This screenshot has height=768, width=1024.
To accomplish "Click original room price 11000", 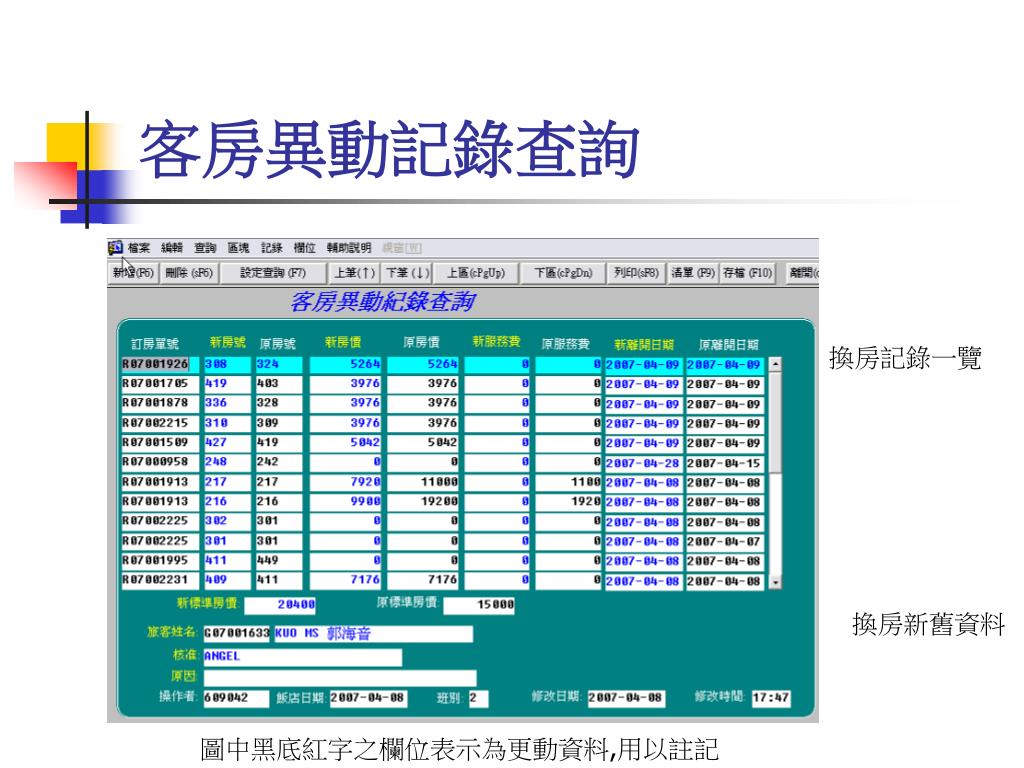I will coord(423,482).
